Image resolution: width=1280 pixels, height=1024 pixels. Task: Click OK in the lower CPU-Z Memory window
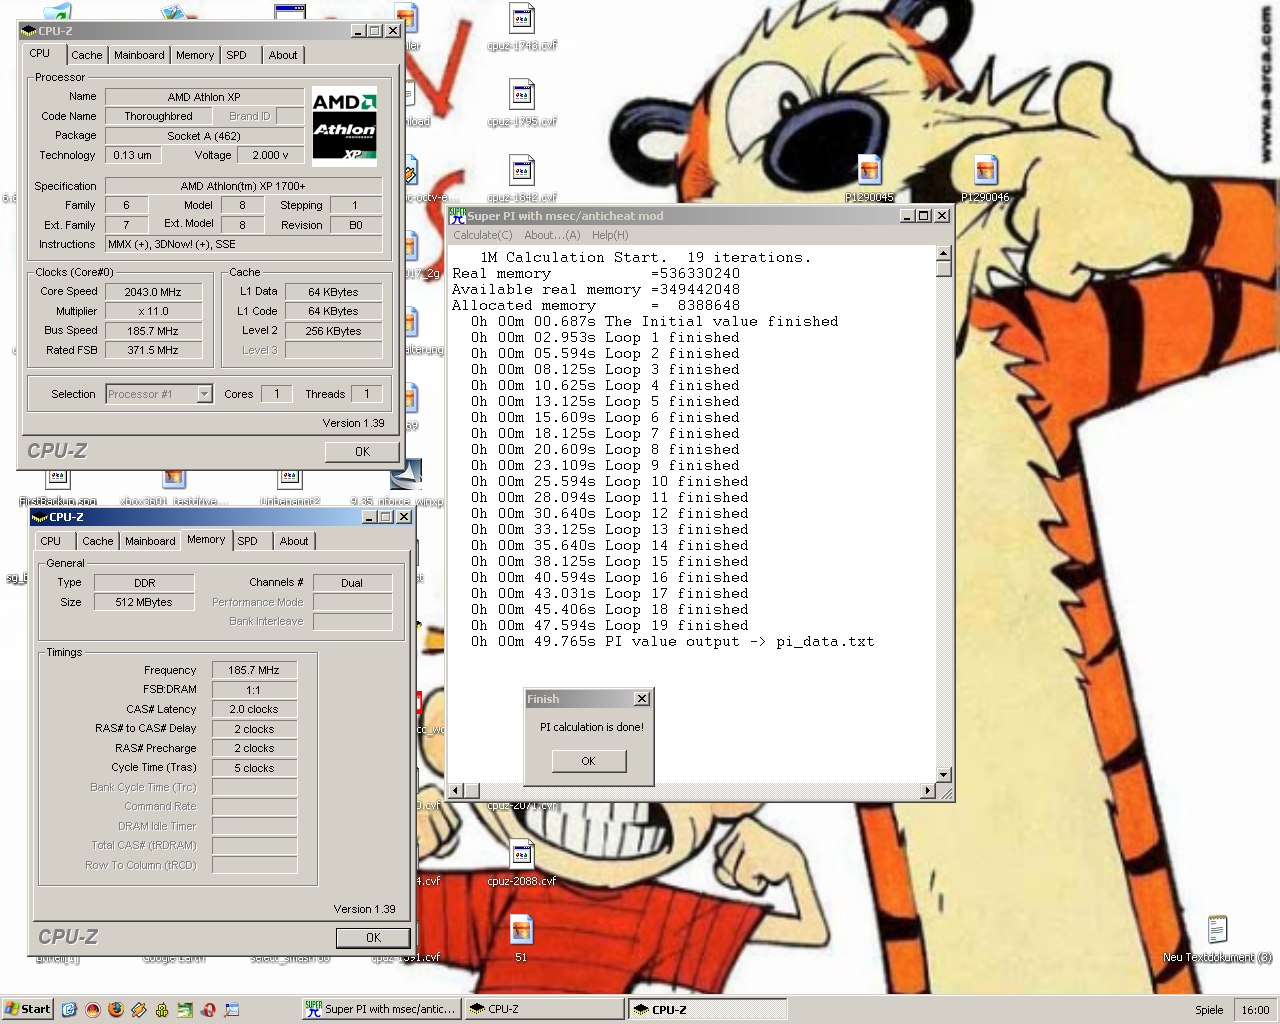(373, 937)
